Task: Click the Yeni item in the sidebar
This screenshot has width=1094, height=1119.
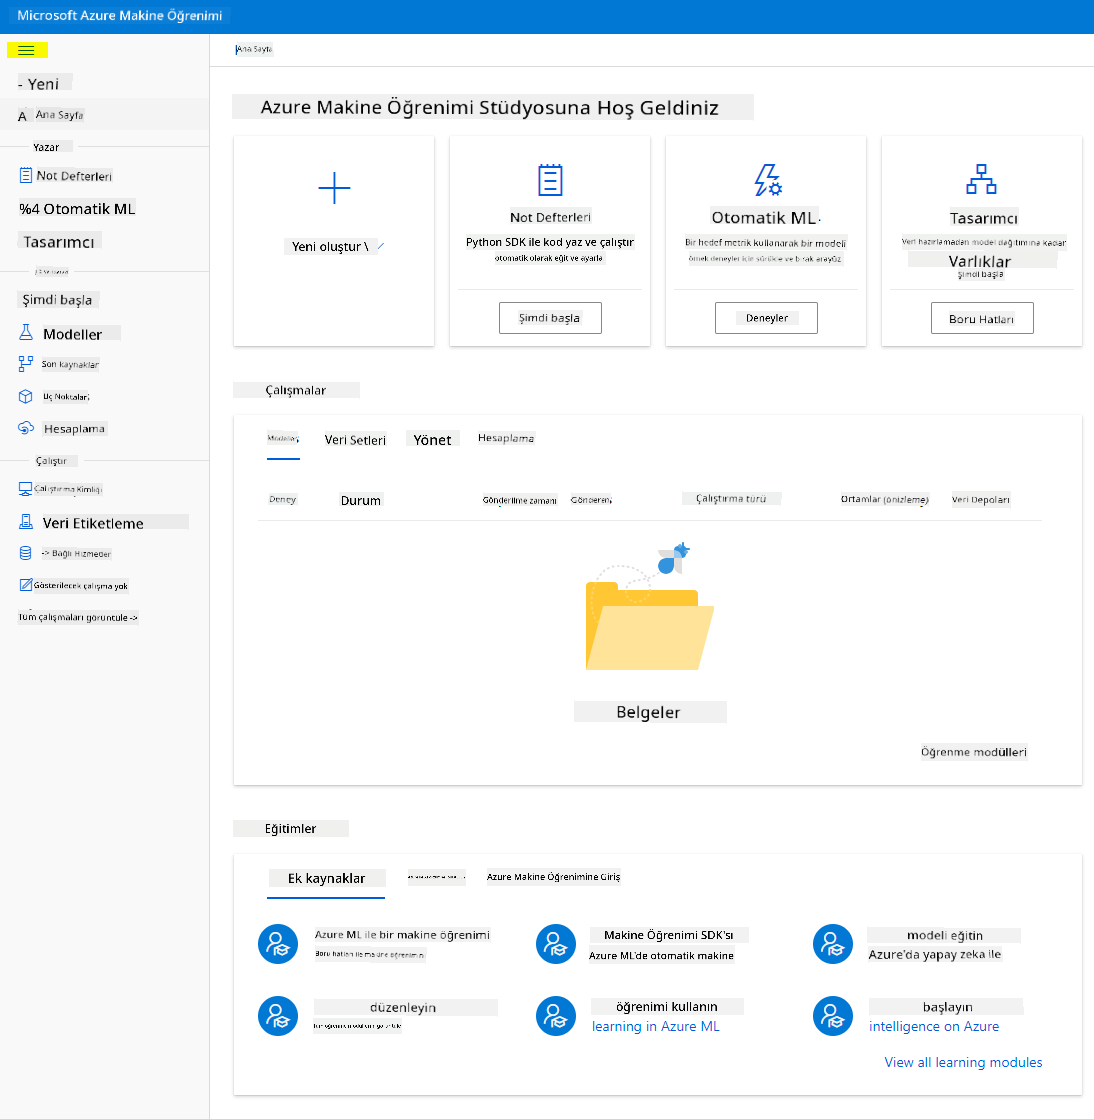Action: [x=45, y=83]
